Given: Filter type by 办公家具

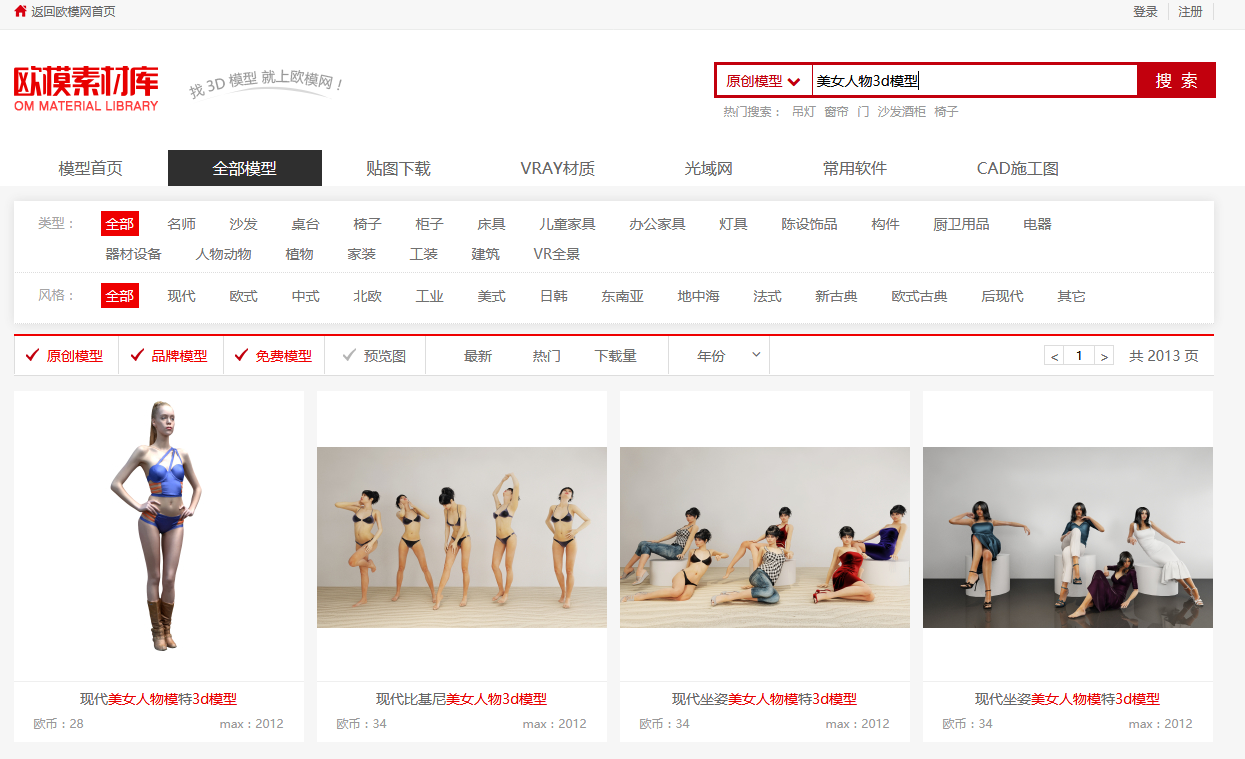Looking at the screenshot, I should (658, 224).
